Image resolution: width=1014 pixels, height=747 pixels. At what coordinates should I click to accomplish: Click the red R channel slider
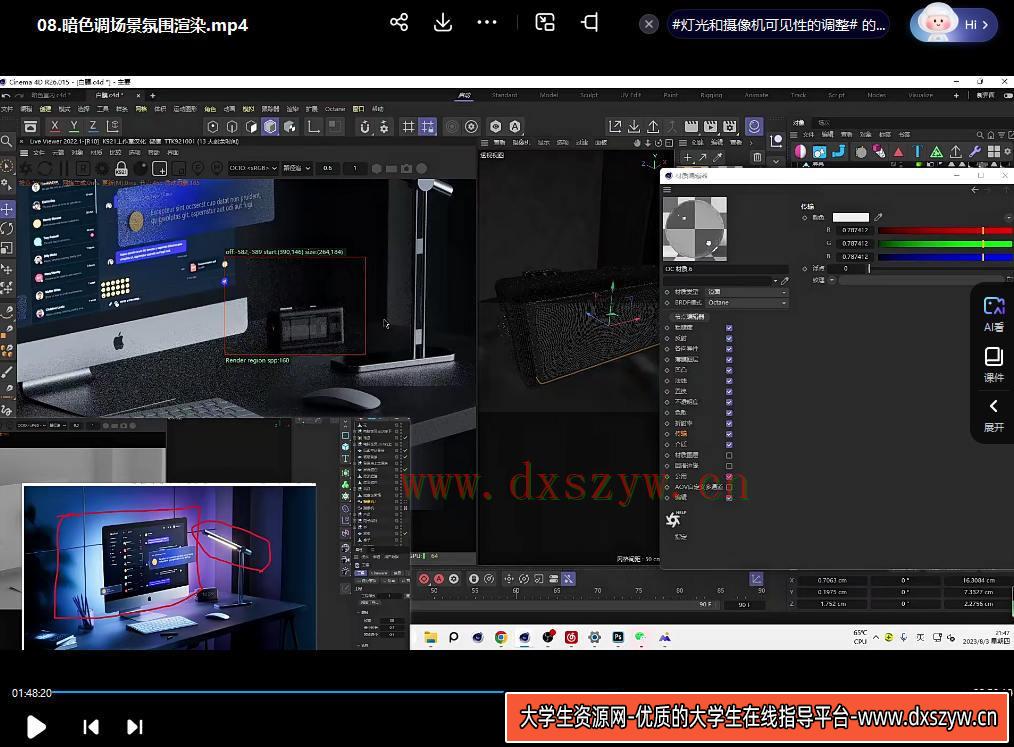pos(945,230)
